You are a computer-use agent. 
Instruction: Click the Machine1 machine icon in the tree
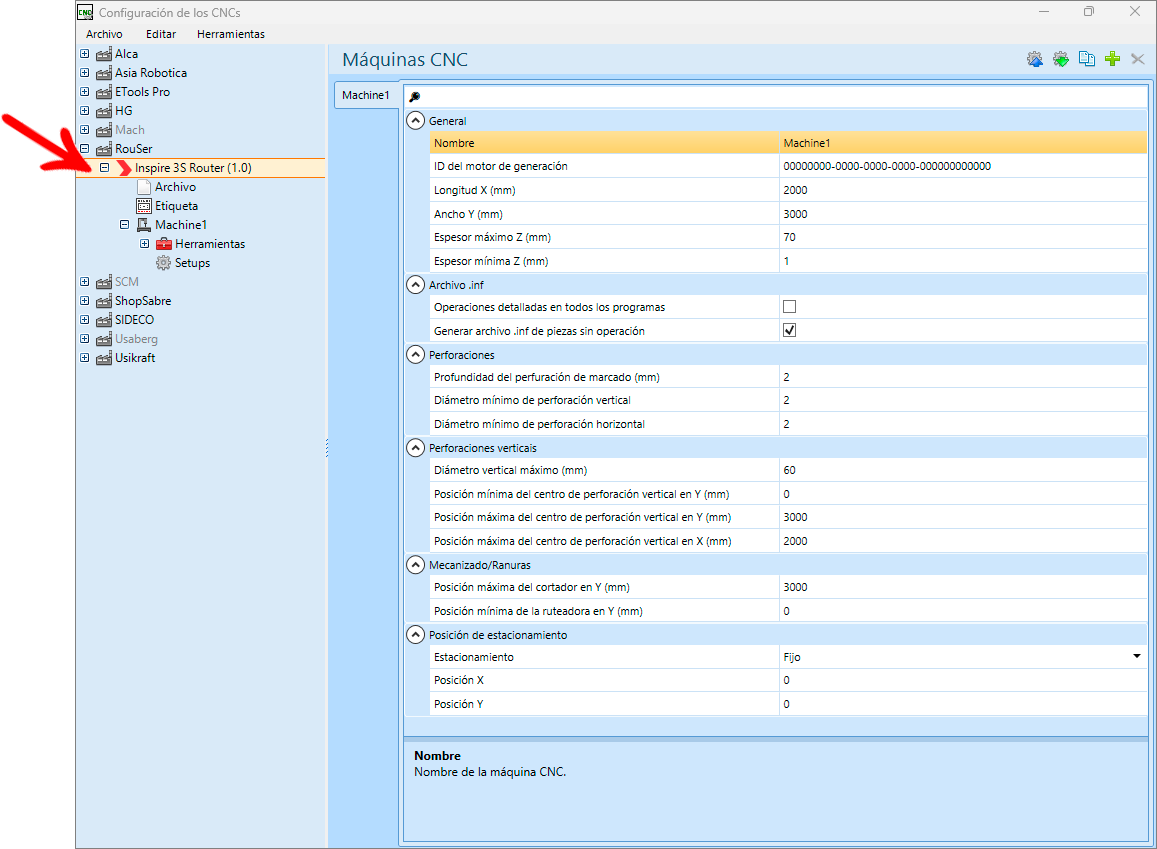144,225
